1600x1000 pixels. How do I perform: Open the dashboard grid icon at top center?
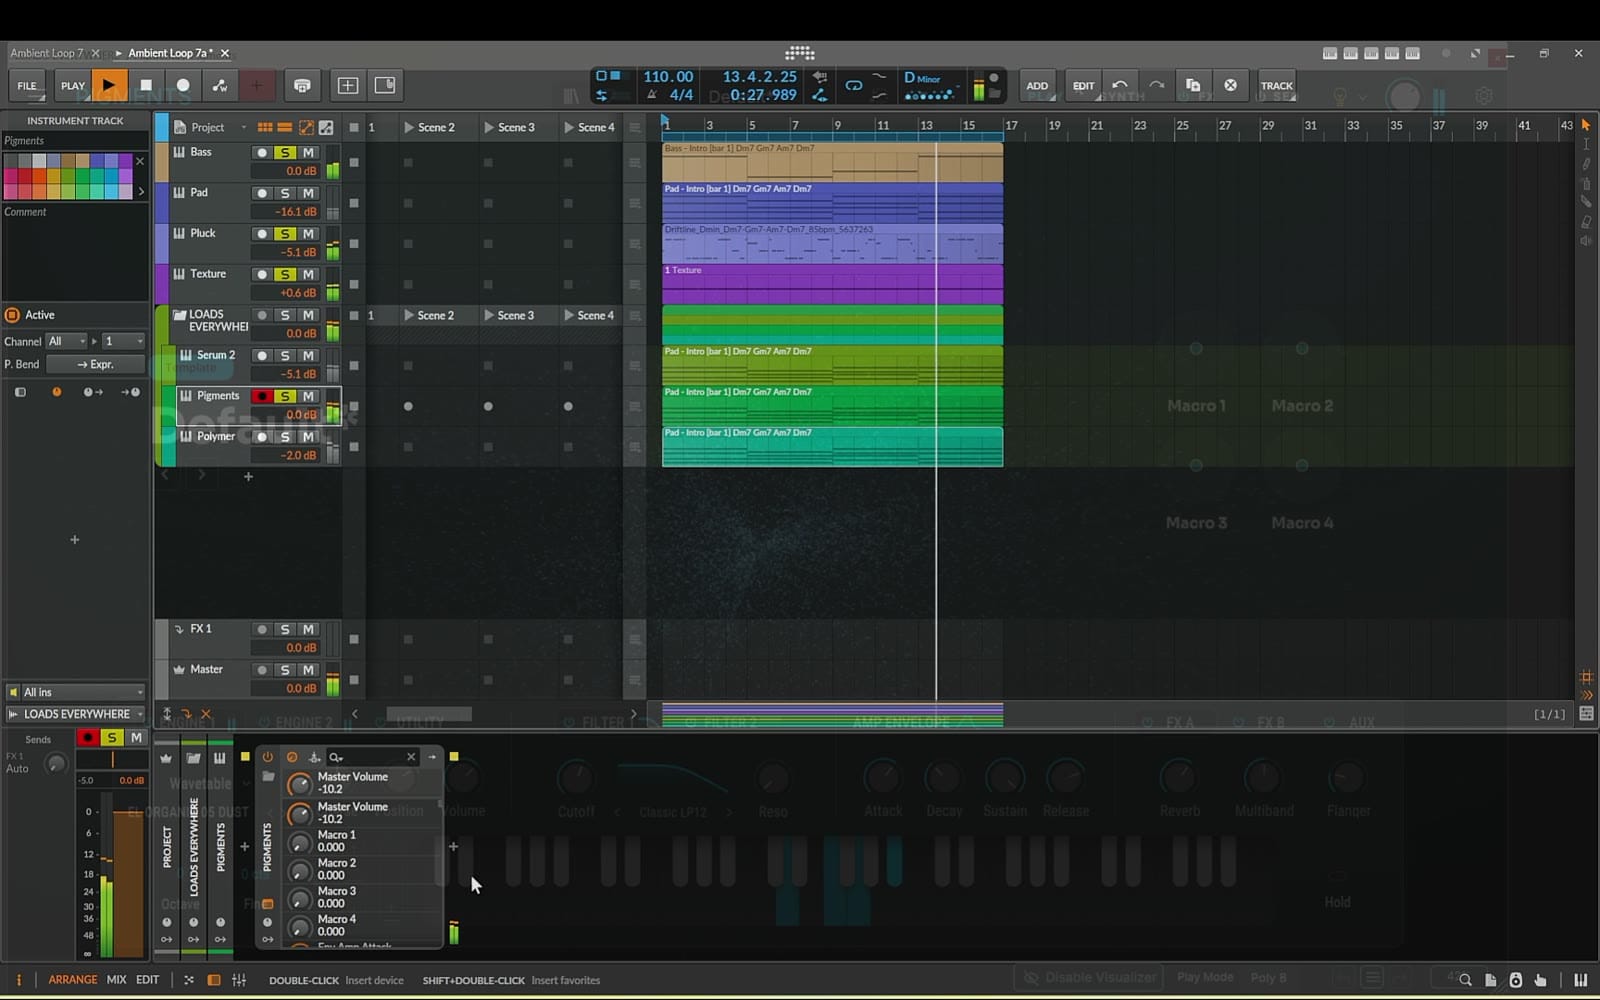pos(800,53)
